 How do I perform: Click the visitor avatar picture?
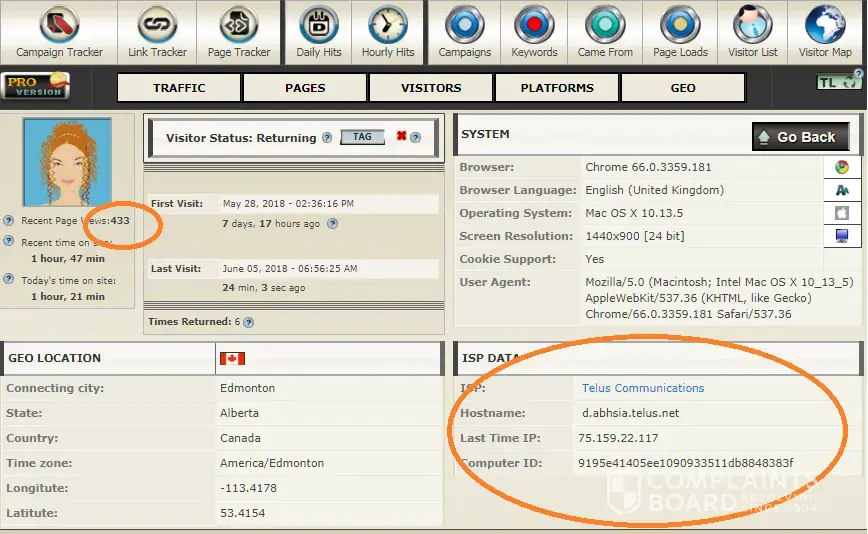pos(66,163)
